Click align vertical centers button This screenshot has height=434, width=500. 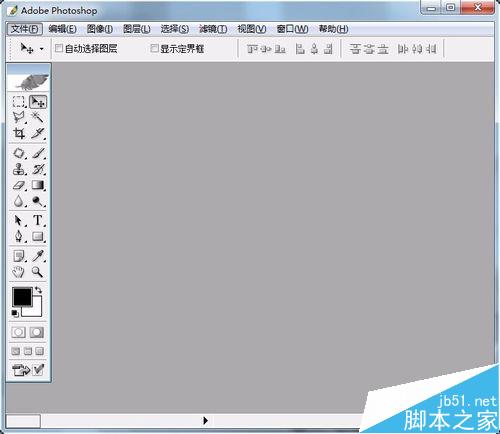(266, 49)
